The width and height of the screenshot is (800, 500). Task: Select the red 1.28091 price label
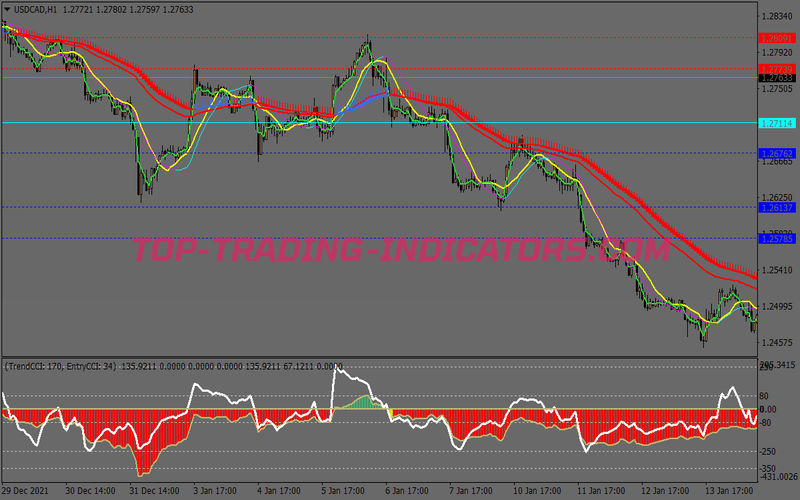tap(777, 38)
